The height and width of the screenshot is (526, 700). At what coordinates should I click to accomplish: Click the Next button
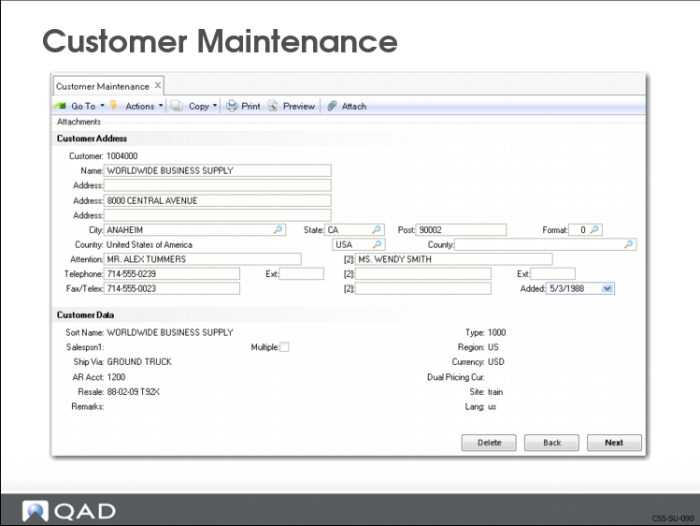click(x=614, y=443)
